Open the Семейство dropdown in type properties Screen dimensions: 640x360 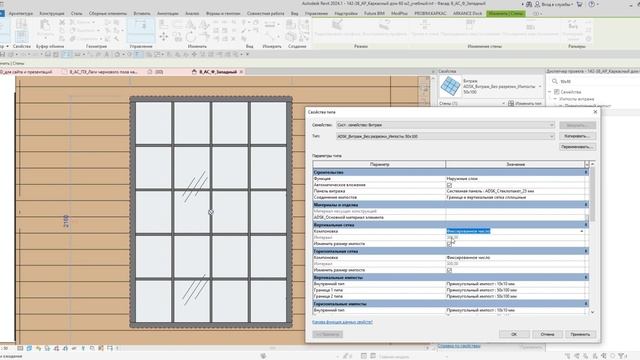pos(552,125)
